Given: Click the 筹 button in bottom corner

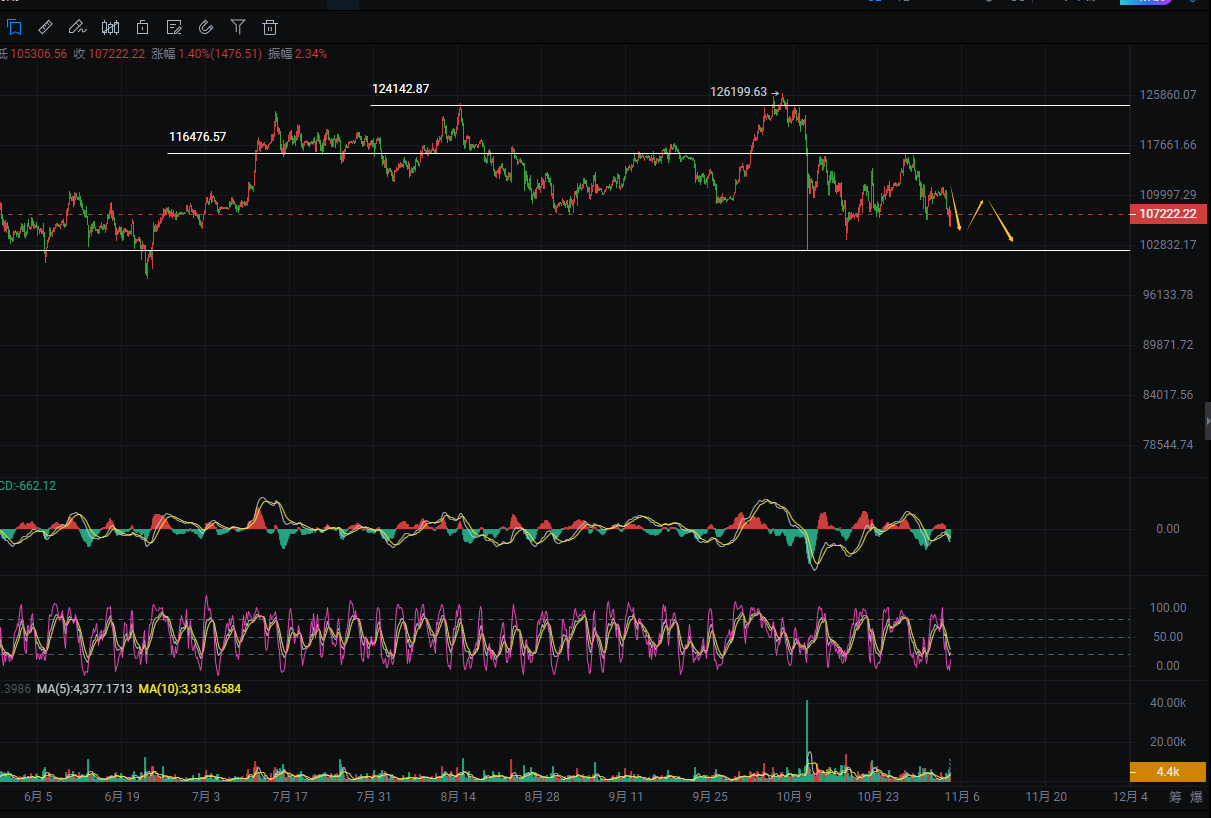Looking at the screenshot, I should pyautogui.click(x=1175, y=797).
